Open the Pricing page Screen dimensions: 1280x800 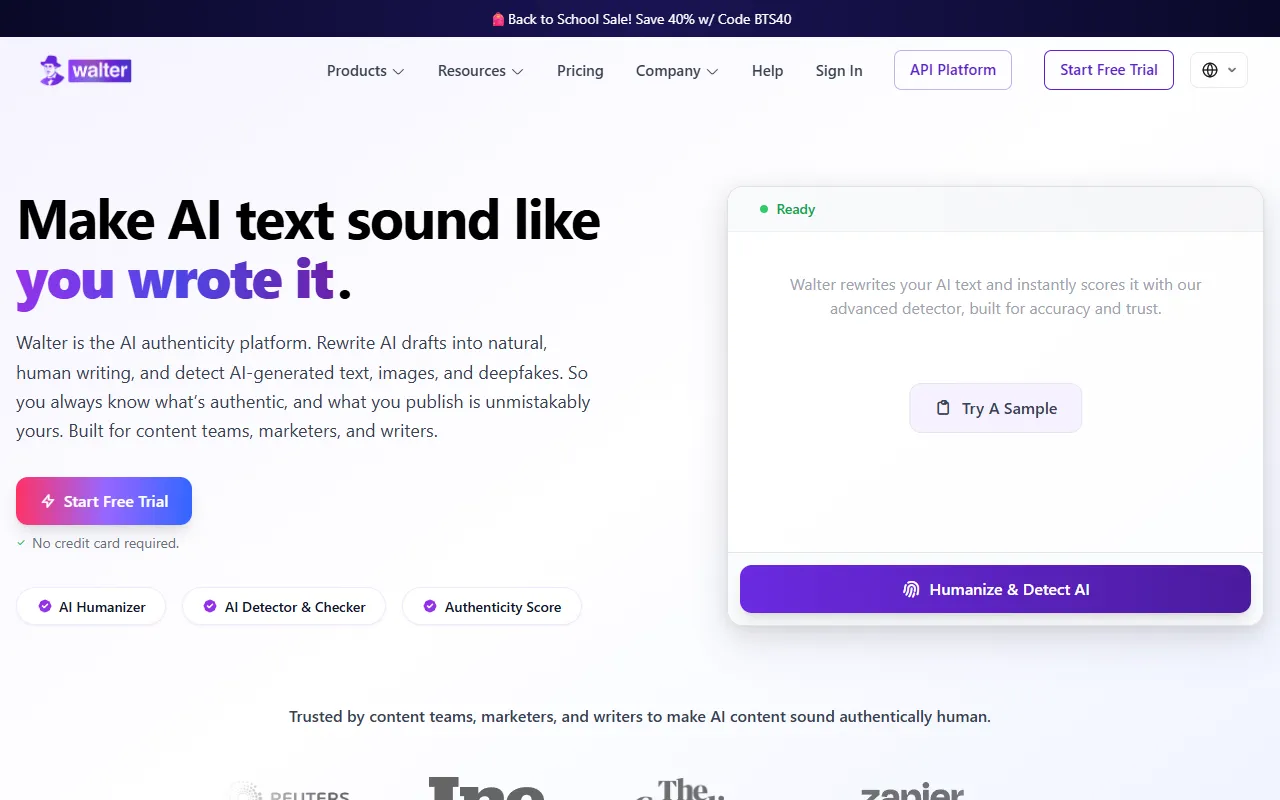(x=580, y=71)
